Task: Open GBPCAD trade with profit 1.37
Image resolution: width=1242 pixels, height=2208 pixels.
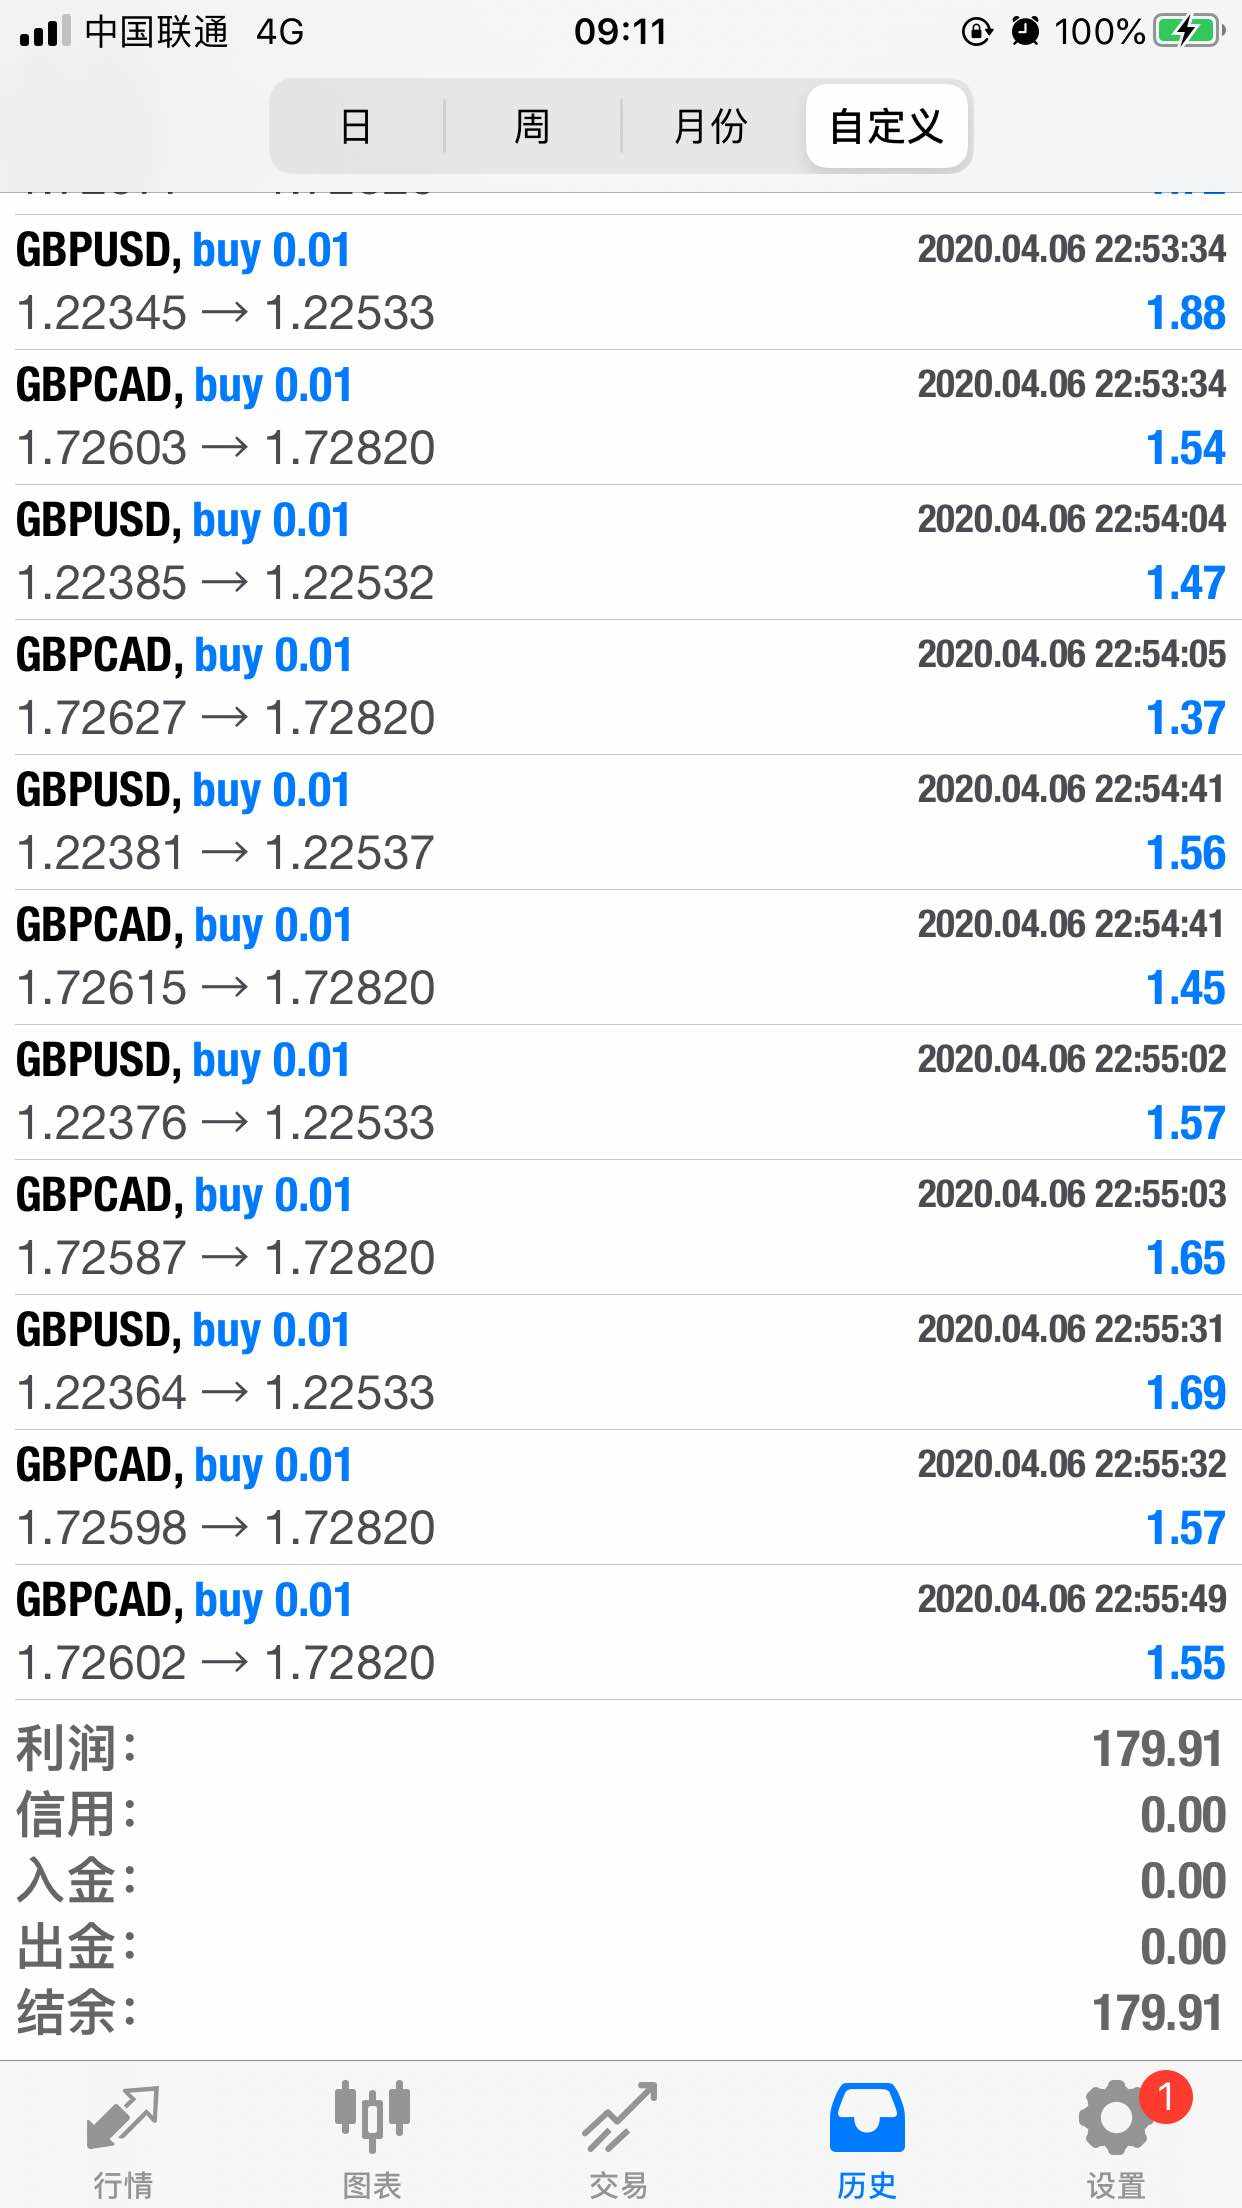Action: 620,687
